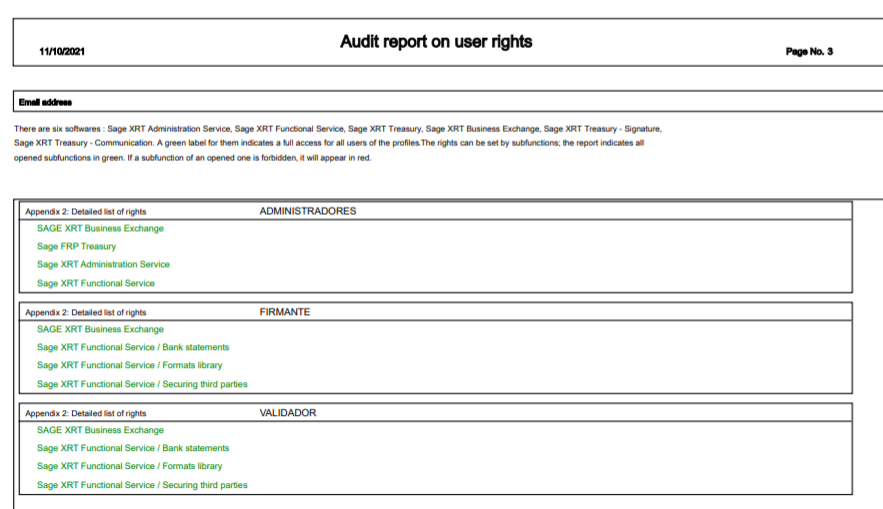Viewport: 883px width, 509px height.
Task: Select Formats library entry in VALIDADOR section
Action: click(x=130, y=467)
